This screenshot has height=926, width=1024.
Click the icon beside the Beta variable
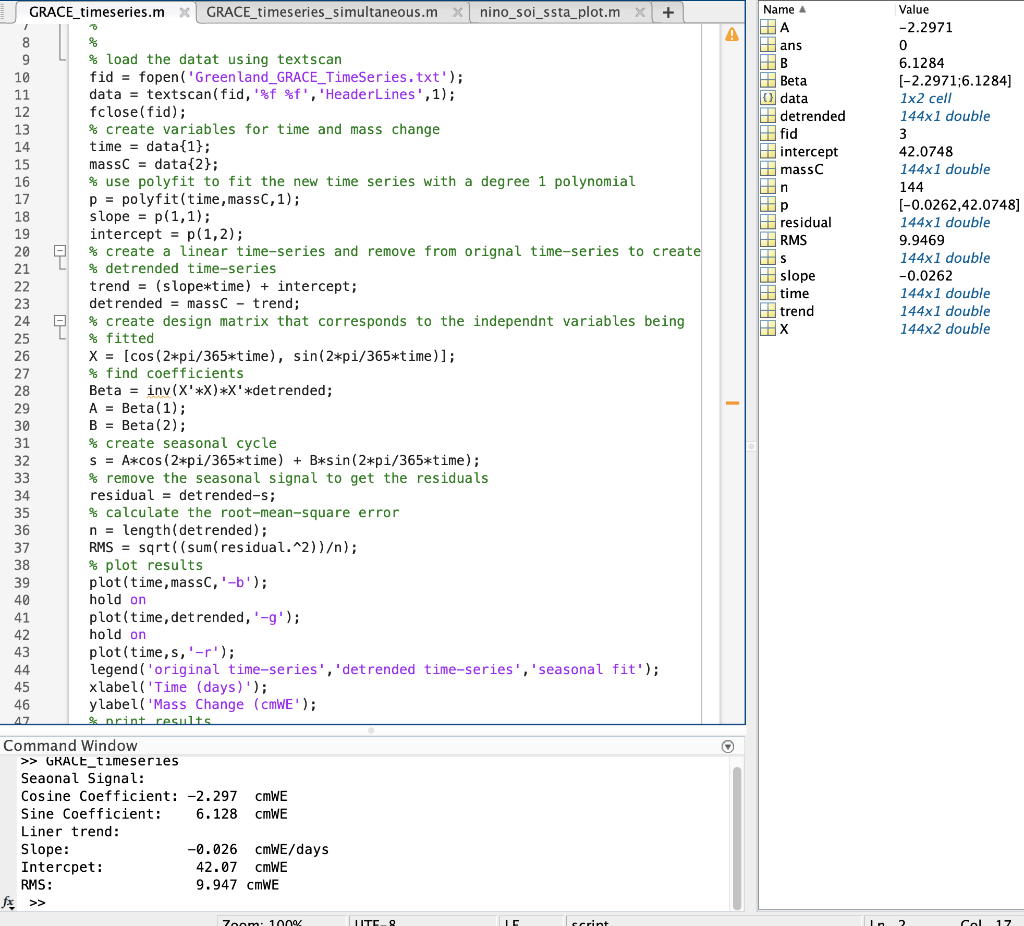click(768, 81)
